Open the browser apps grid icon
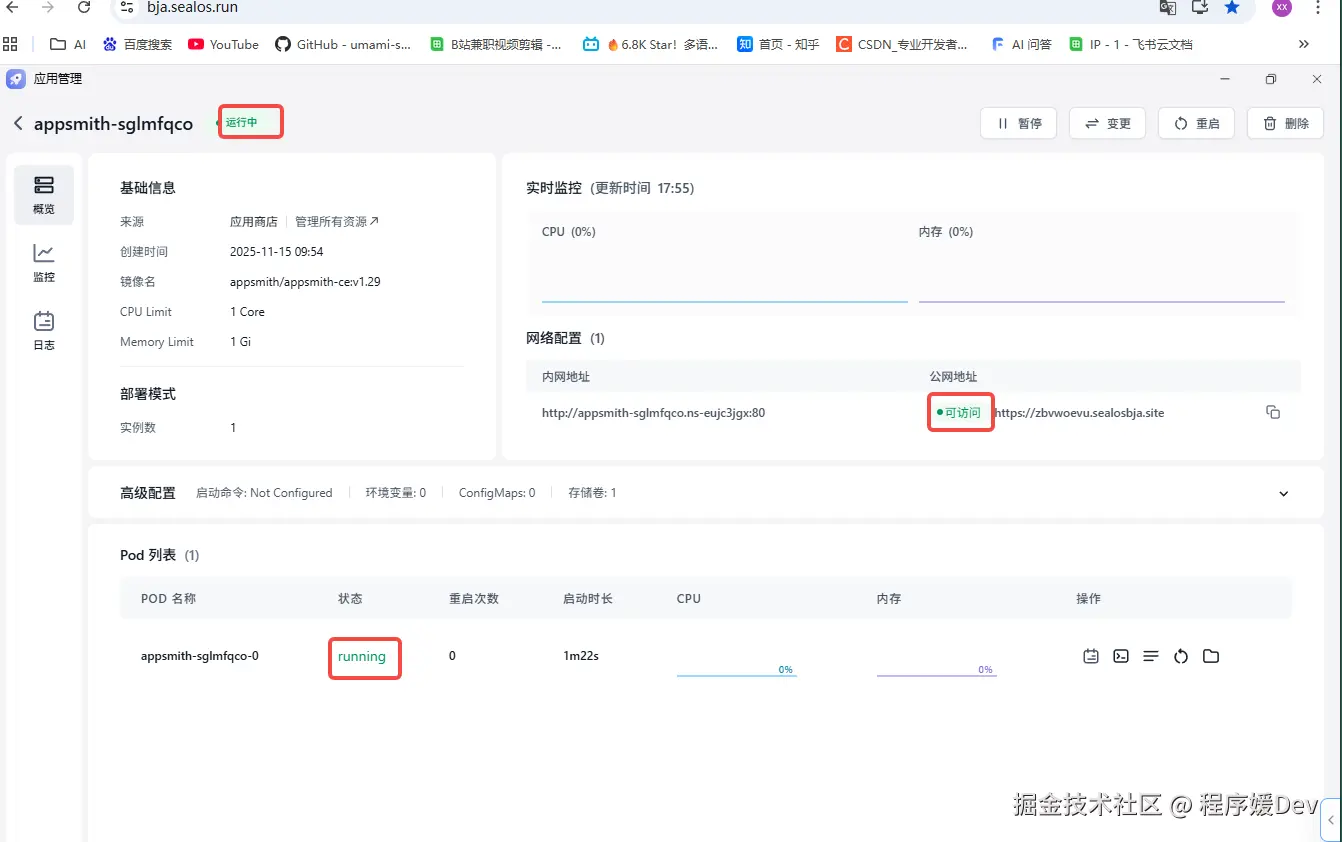The width and height of the screenshot is (1342, 842). [11, 44]
